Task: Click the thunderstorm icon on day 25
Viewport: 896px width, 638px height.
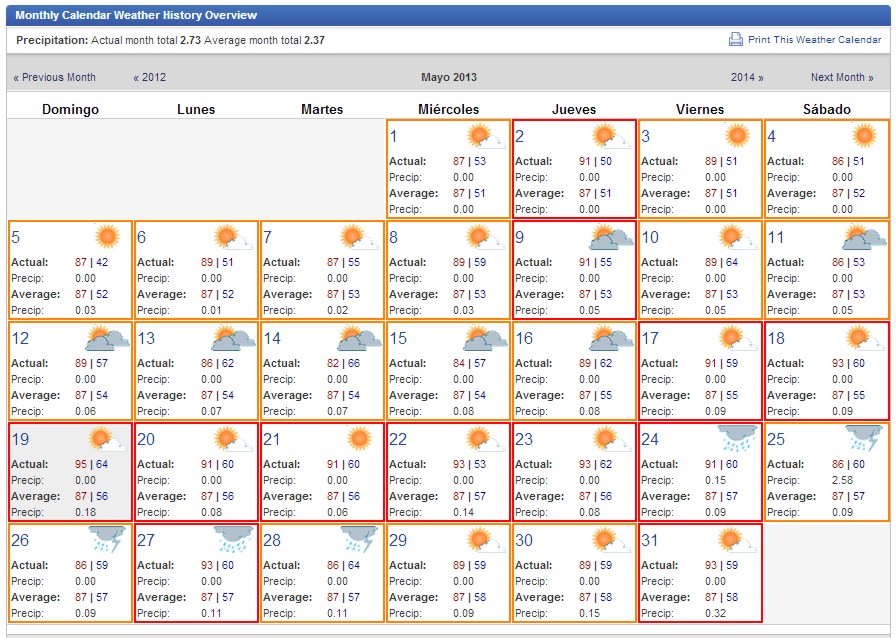Action: coord(865,438)
